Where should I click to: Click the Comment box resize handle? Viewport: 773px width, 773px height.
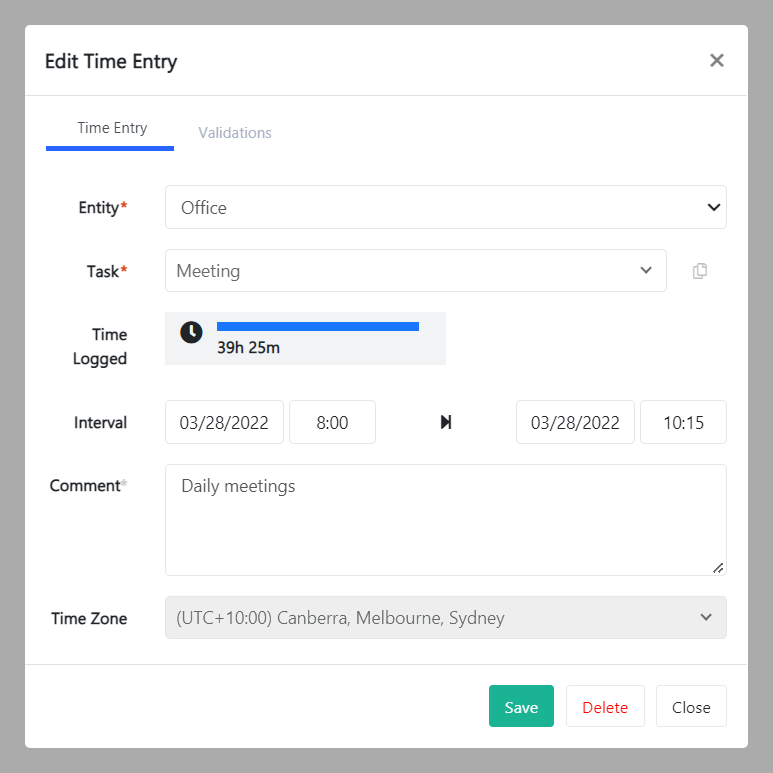pos(718,568)
